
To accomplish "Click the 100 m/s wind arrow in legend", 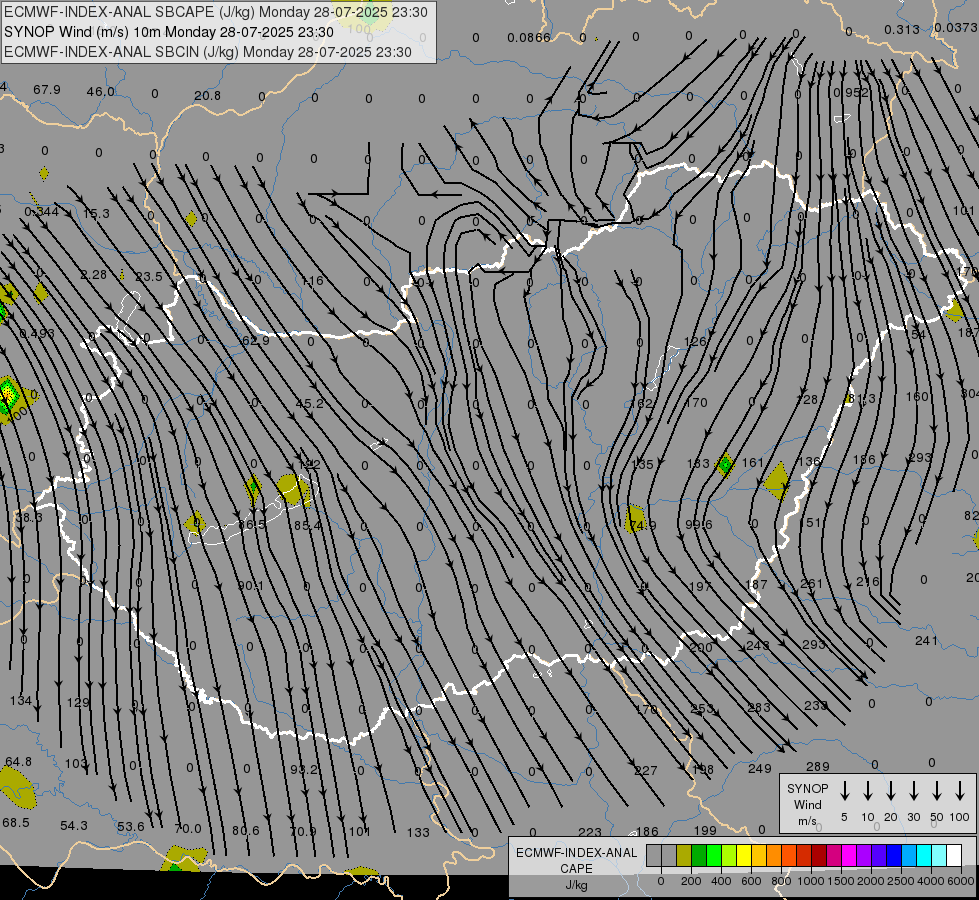I will (960, 791).
